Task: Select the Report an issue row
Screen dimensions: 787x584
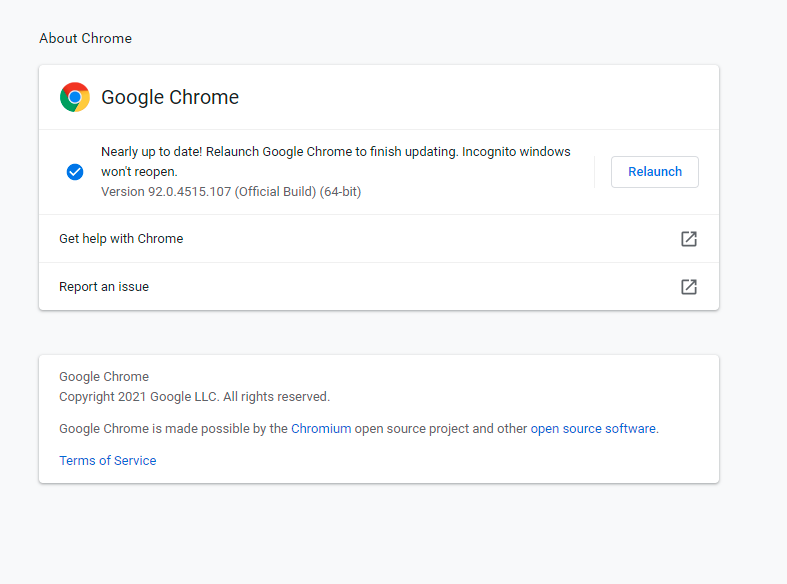Action: click(x=379, y=286)
